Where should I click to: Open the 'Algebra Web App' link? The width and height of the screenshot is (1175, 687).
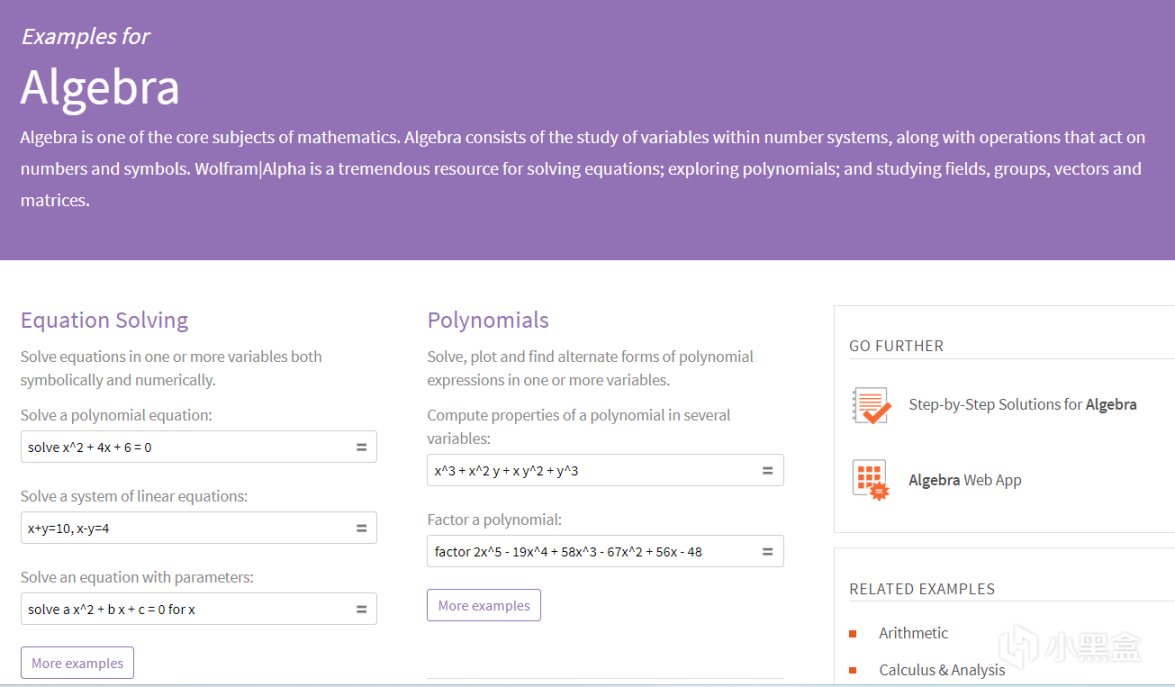click(x=964, y=480)
